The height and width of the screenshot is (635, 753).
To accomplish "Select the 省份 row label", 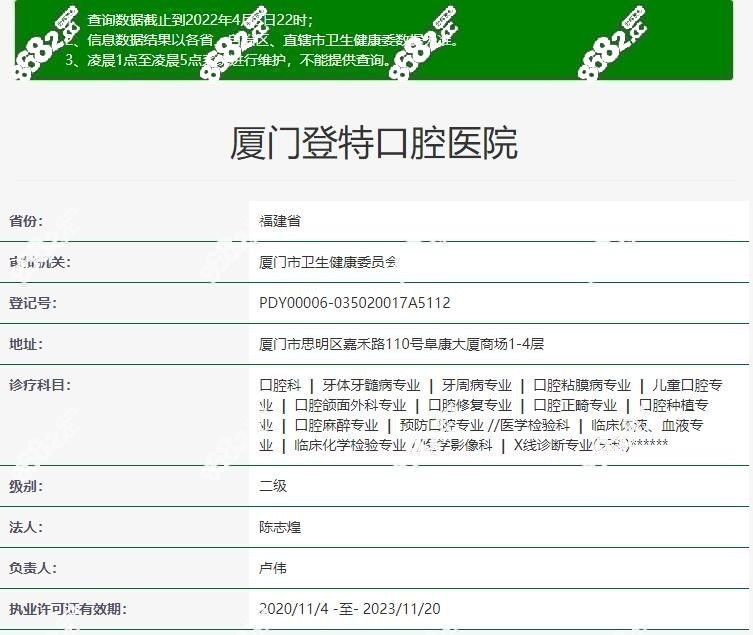I will pos(26,221).
